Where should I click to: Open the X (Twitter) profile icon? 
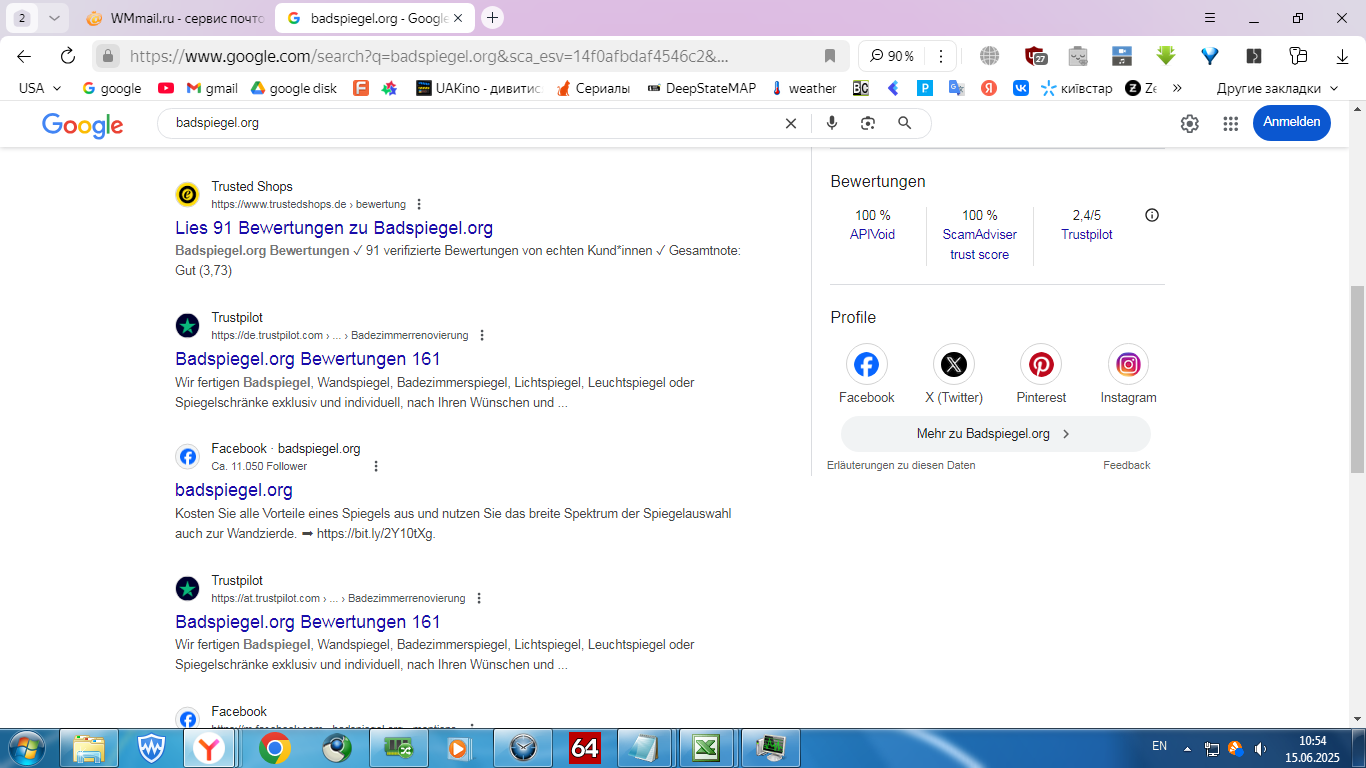[x=954, y=364]
